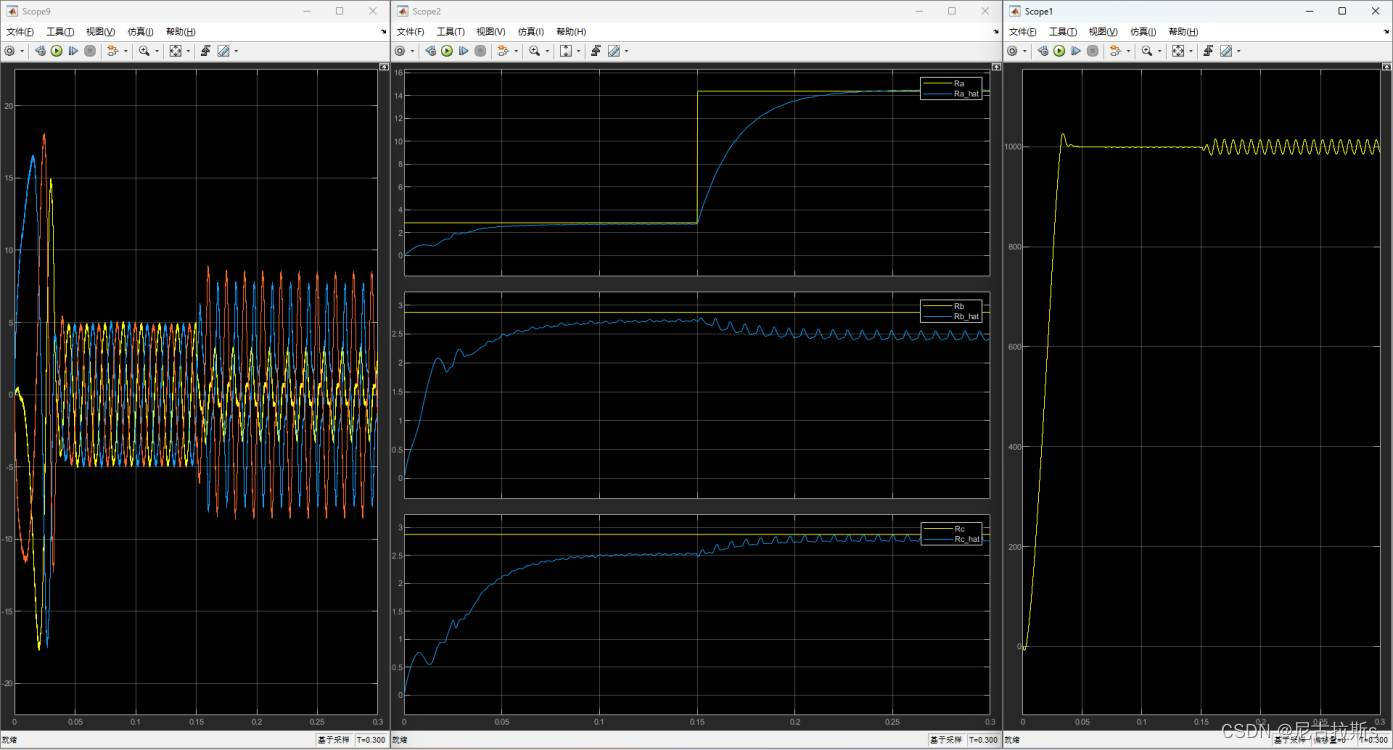Open 文件(F) menu in Scope9
The height and width of the screenshot is (750, 1393).
click(20, 32)
